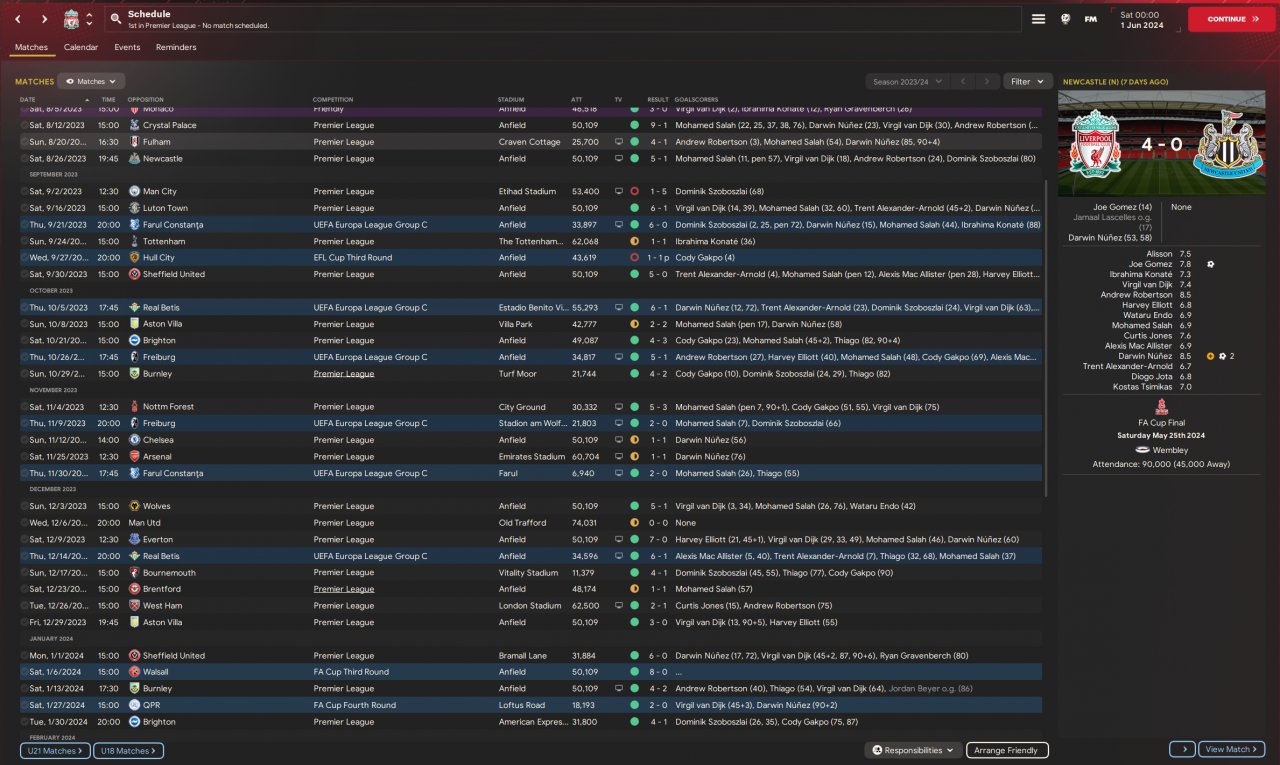Select the Tottenham match row circle

pyautogui.click(x=24, y=241)
